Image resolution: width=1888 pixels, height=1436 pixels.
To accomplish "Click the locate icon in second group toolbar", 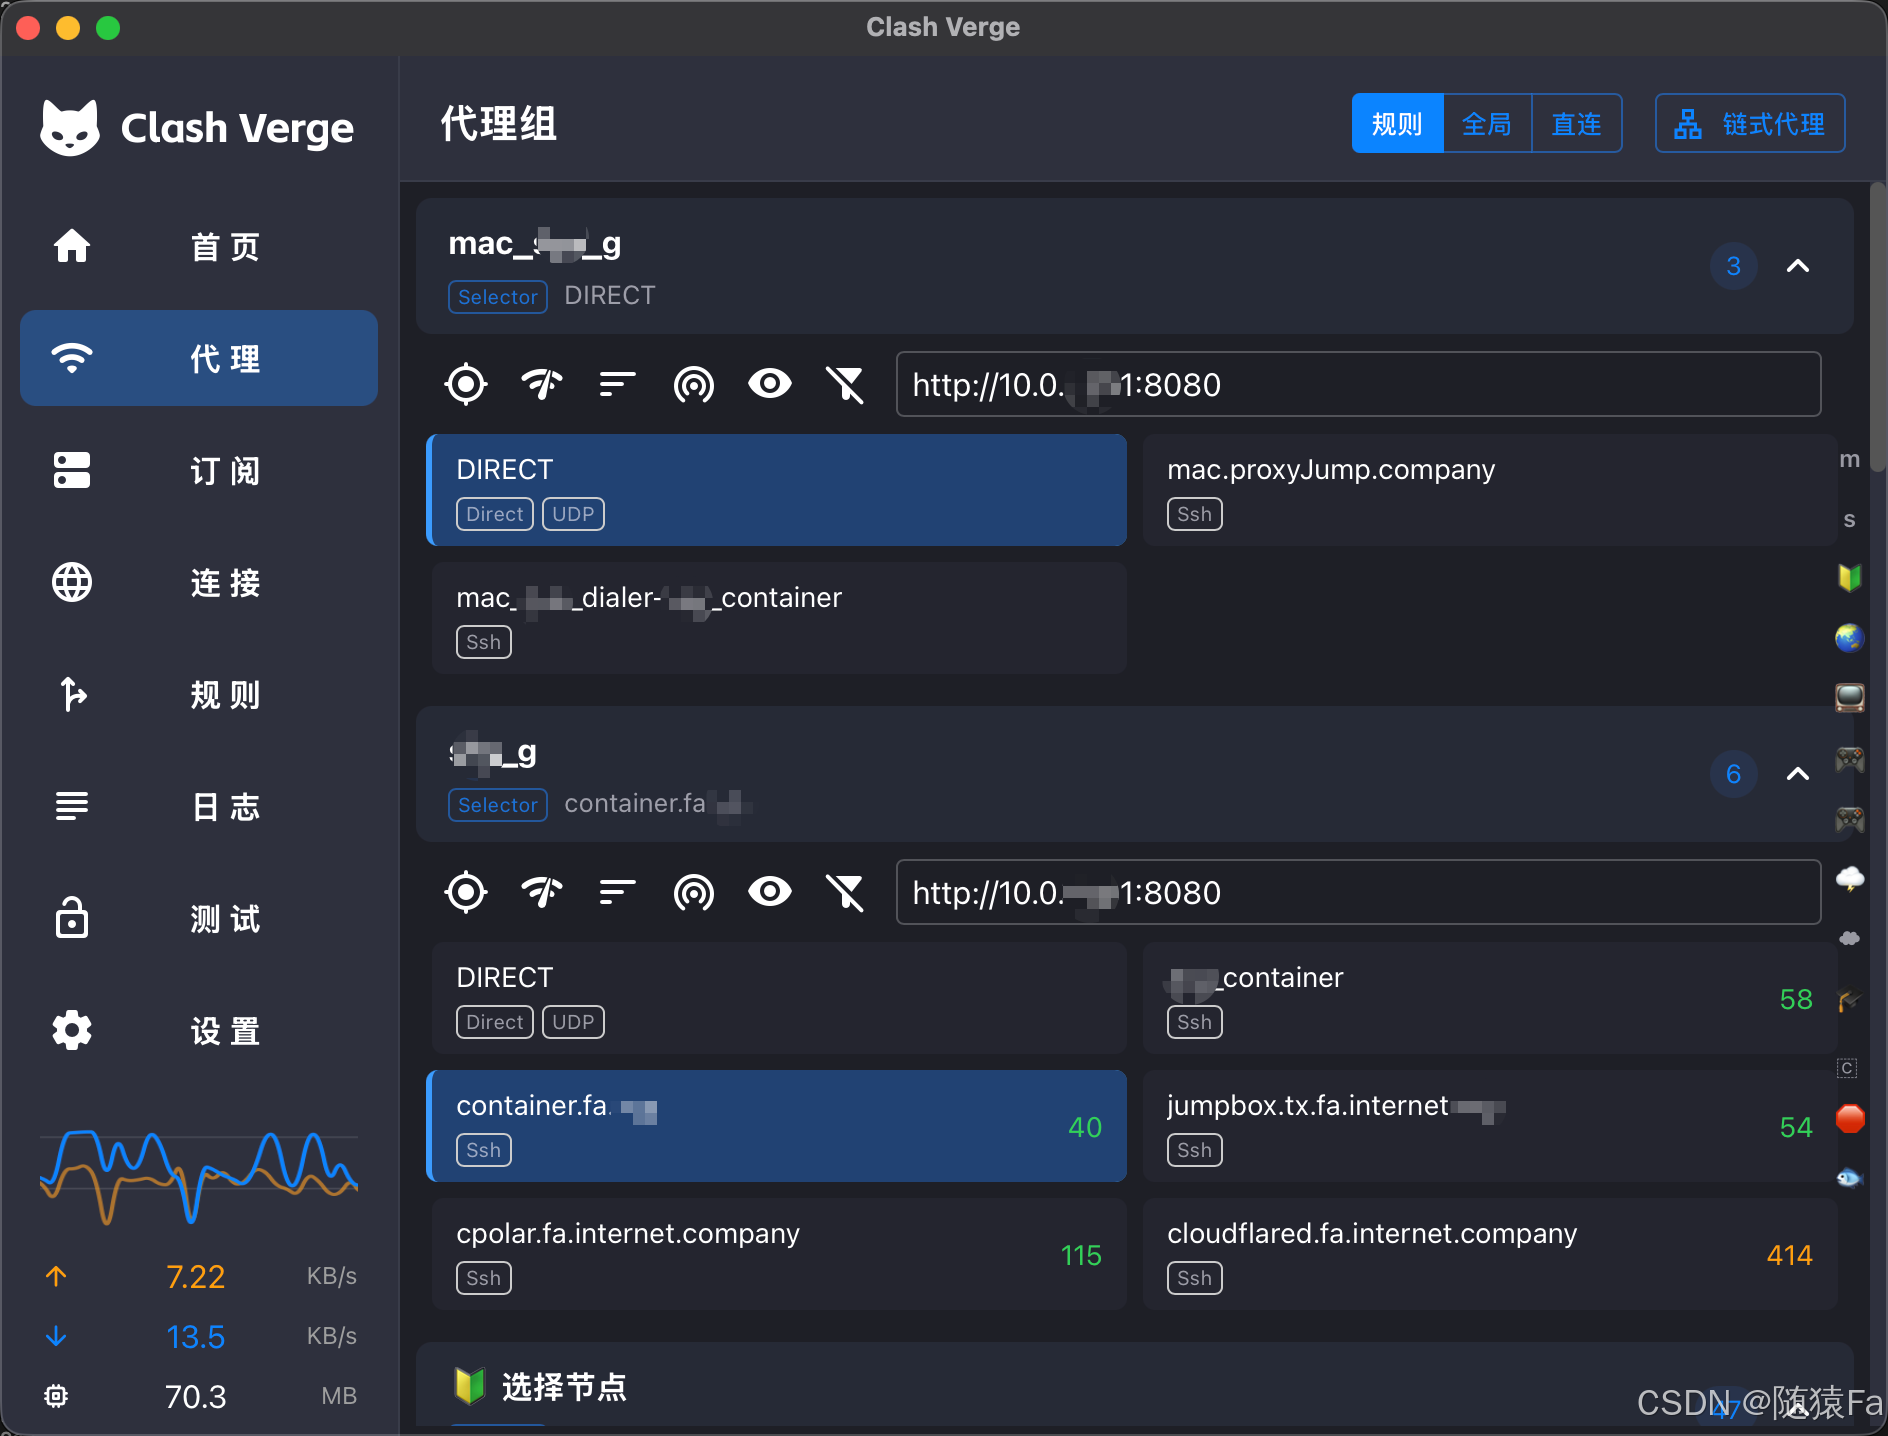I will (466, 892).
